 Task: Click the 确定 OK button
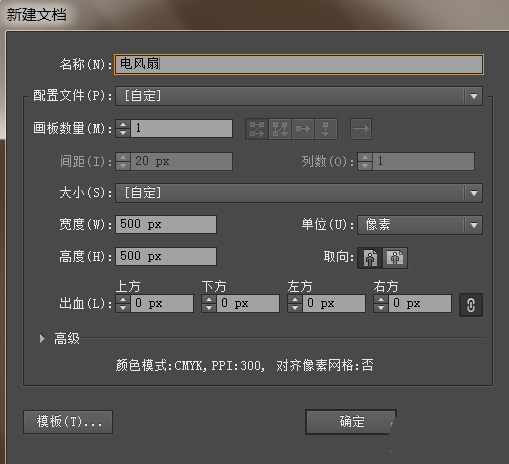(x=351, y=422)
